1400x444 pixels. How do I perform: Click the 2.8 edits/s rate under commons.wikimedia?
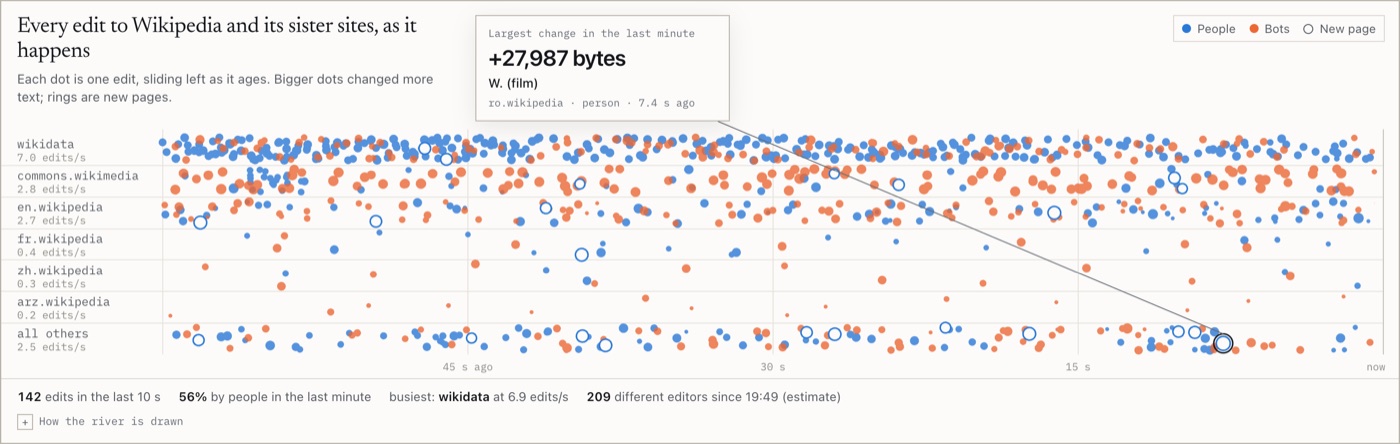click(51, 189)
